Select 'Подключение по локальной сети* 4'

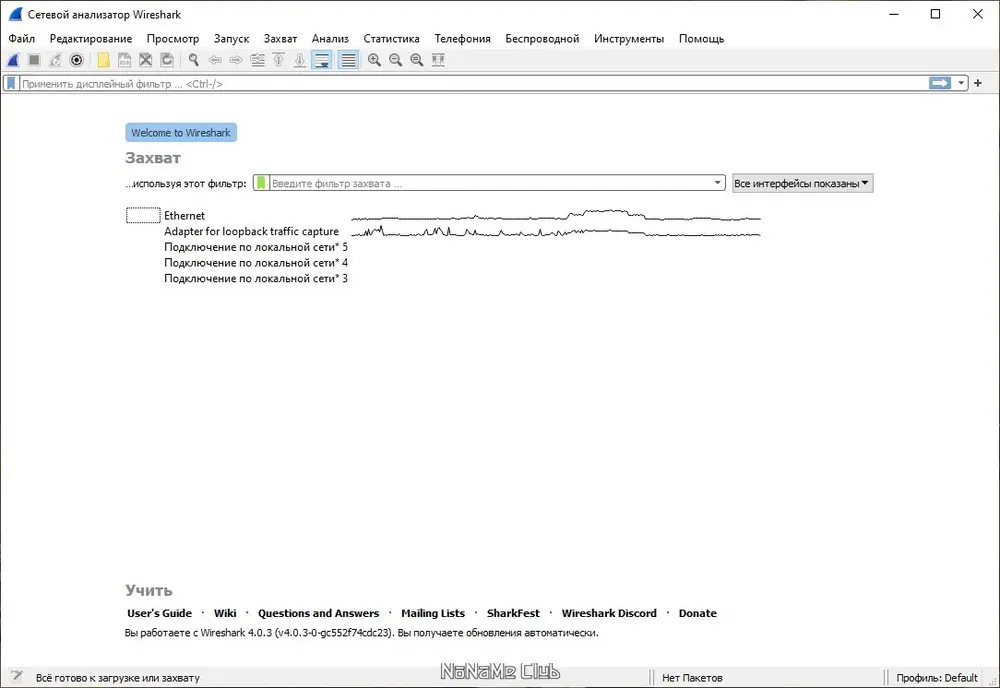click(256, 263)
